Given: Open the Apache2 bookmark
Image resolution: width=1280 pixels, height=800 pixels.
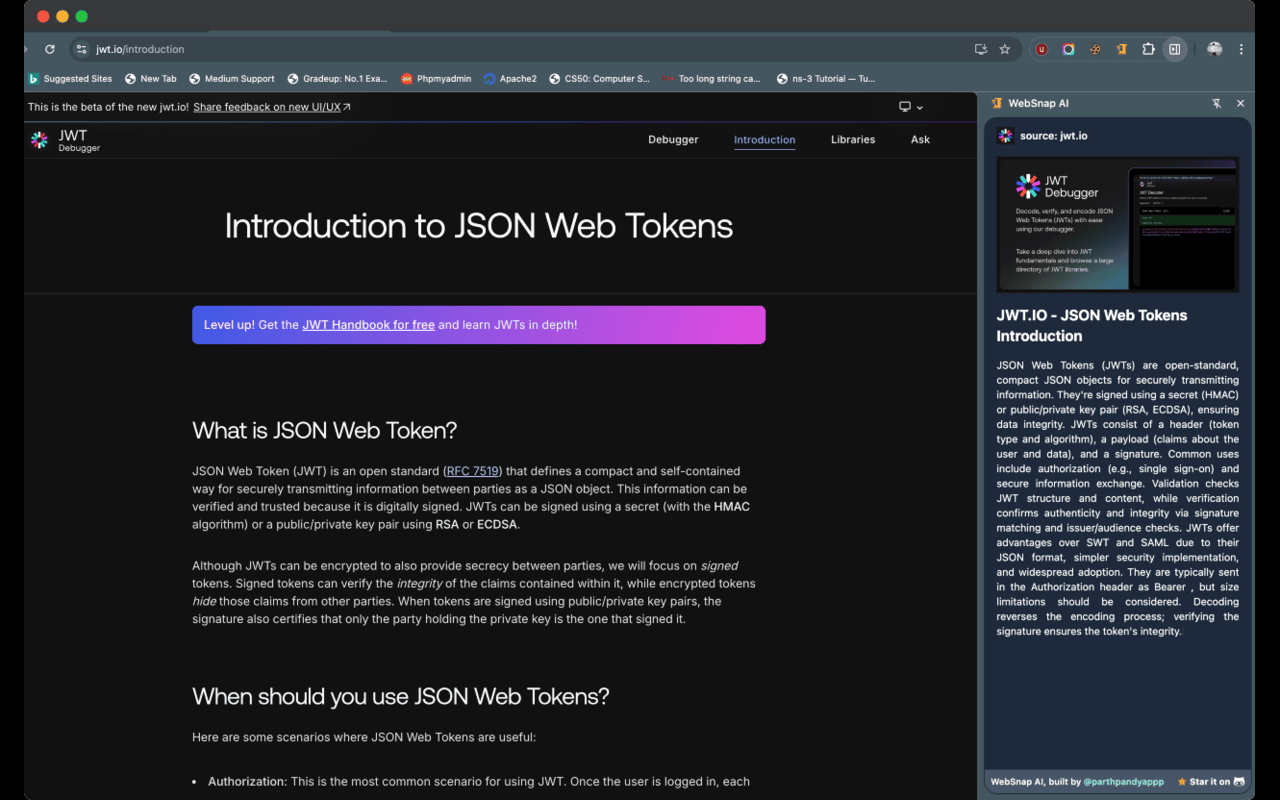Looking at the screenshot, I should click(x=510, y=78).
